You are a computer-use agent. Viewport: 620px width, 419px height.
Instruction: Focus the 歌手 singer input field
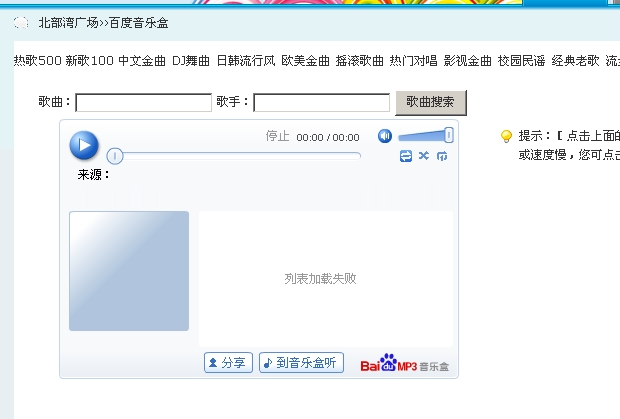tap(321, 103)
